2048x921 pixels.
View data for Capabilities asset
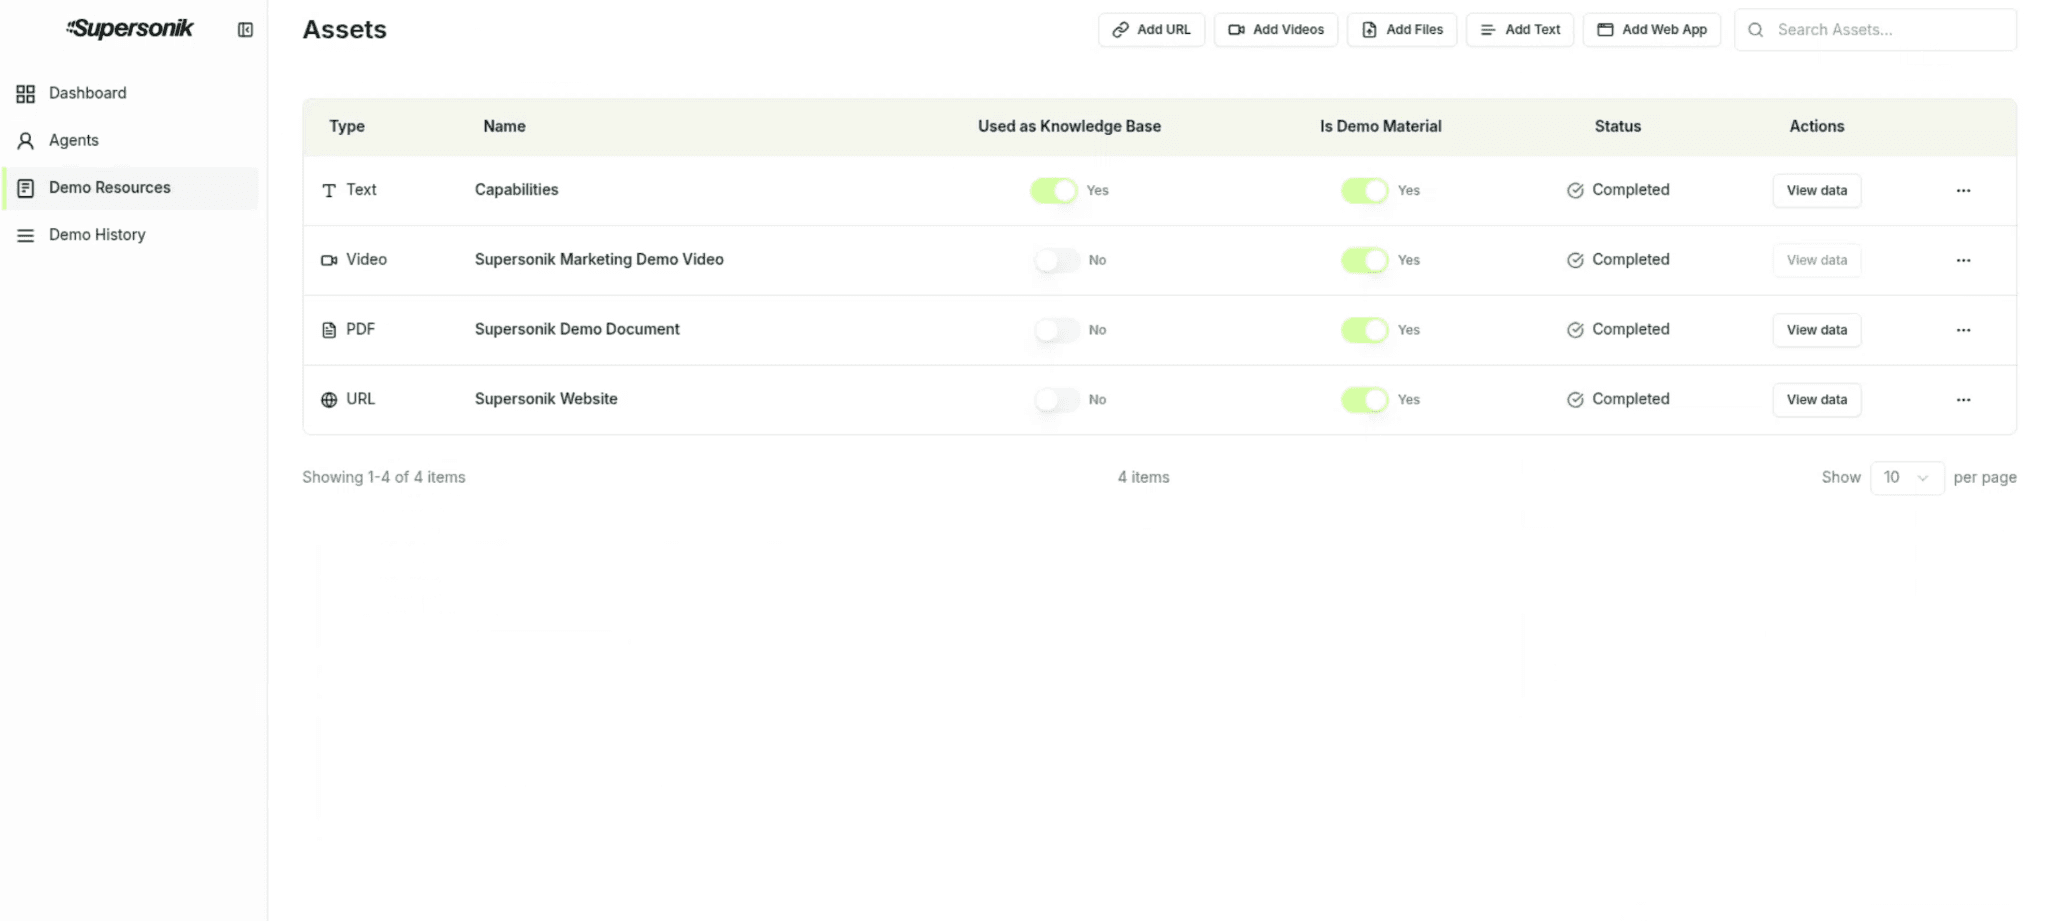(1817, 191)
